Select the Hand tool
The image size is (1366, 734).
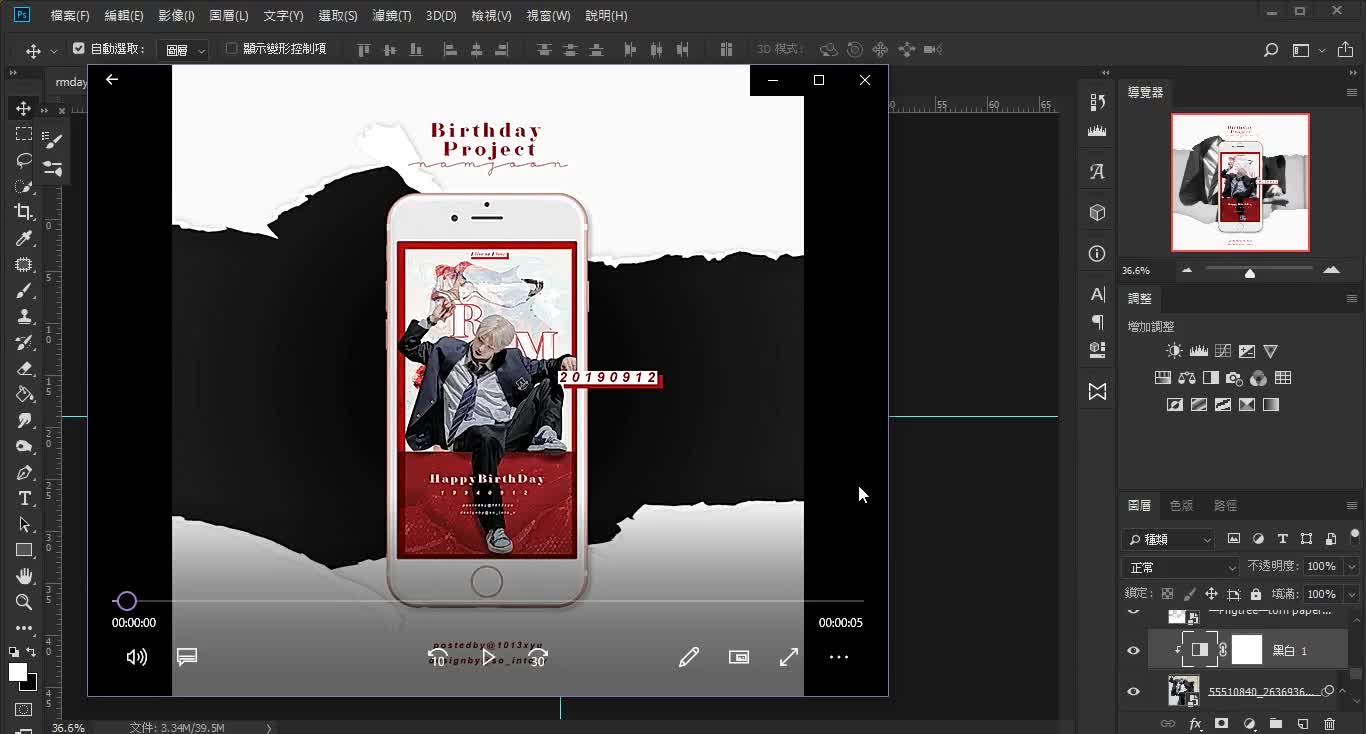point(24,576)
